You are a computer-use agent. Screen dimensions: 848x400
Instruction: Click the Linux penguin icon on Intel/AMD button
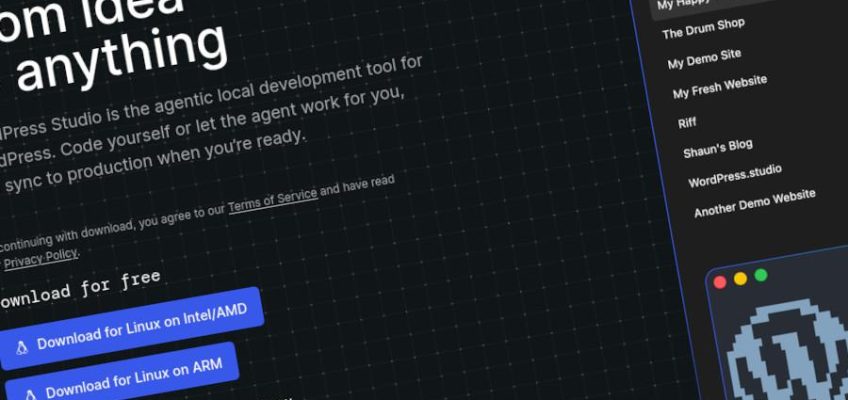pos(22,348)
